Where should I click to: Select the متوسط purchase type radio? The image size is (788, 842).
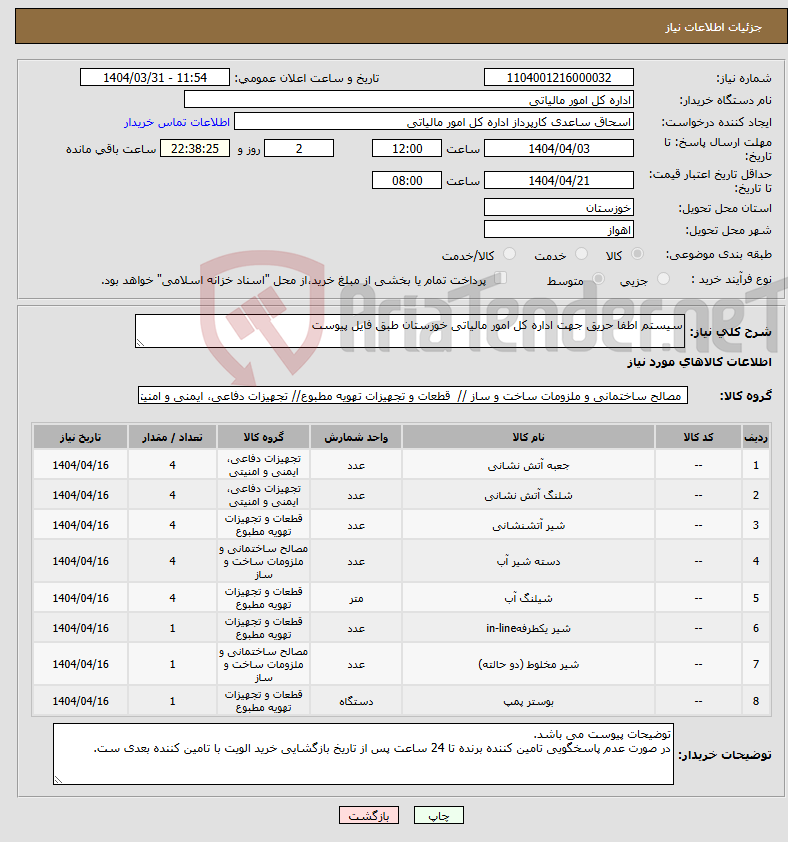[598, 279]
